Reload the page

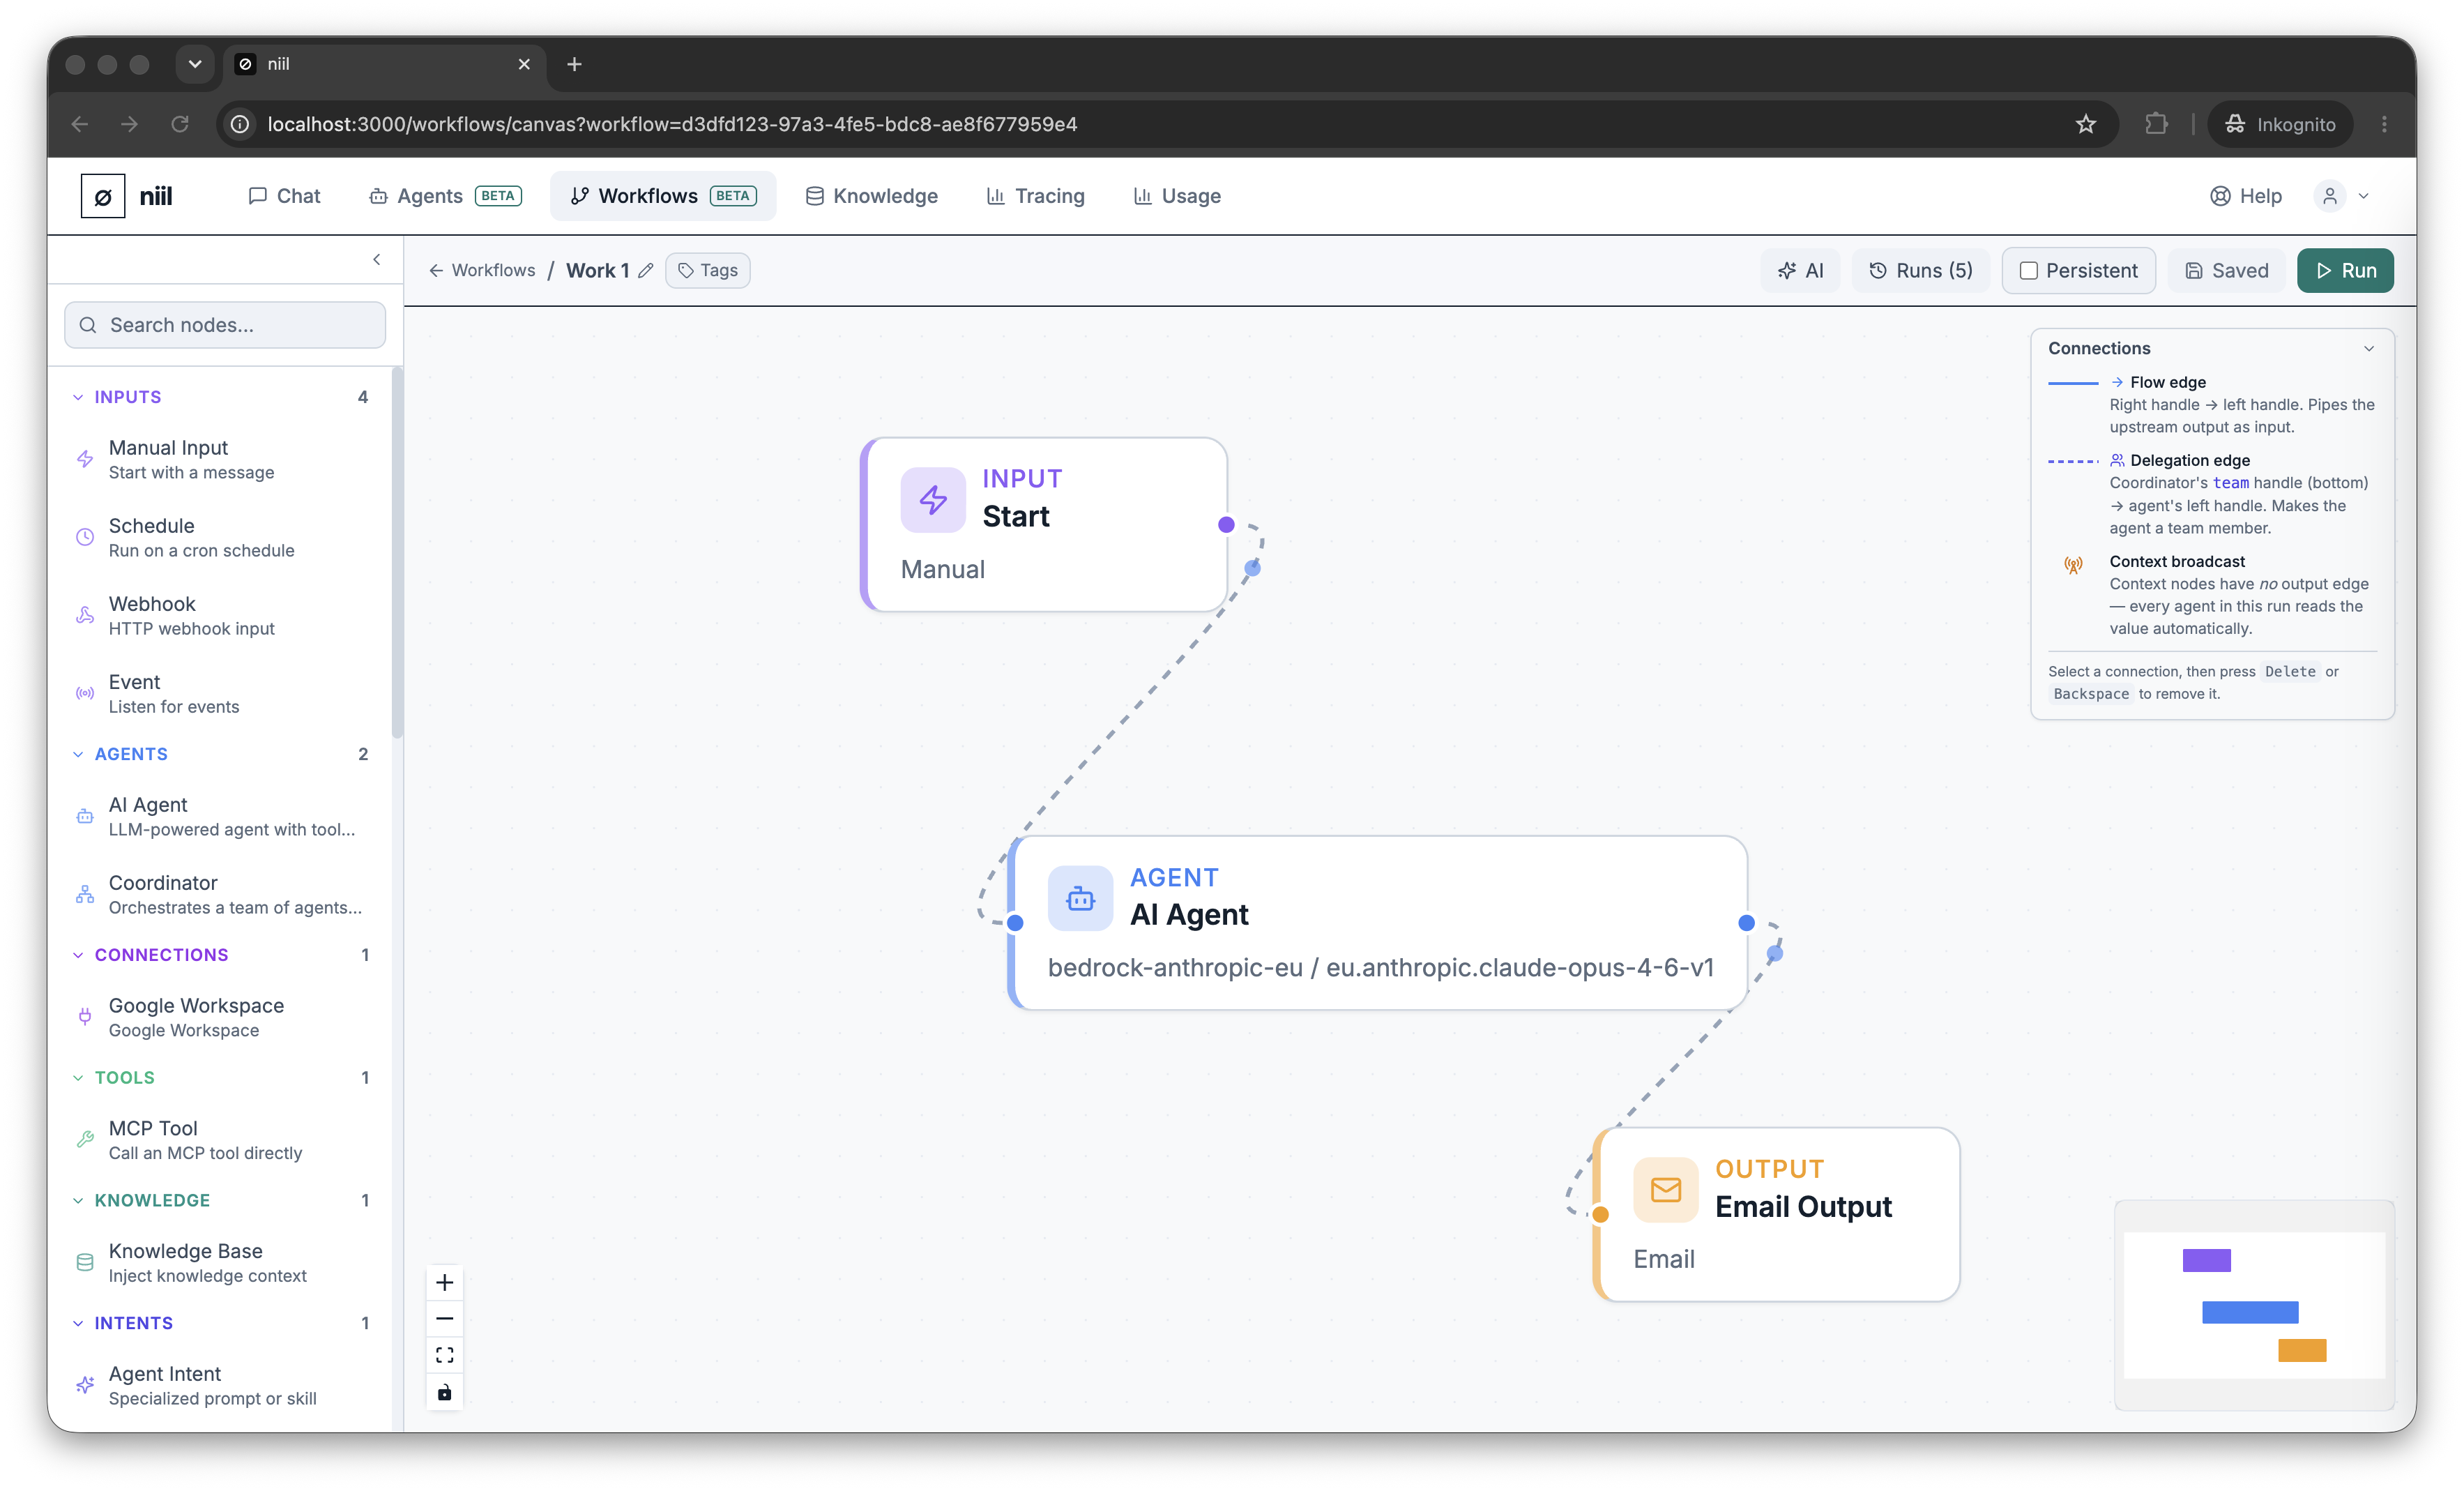[x=180, y=124]
